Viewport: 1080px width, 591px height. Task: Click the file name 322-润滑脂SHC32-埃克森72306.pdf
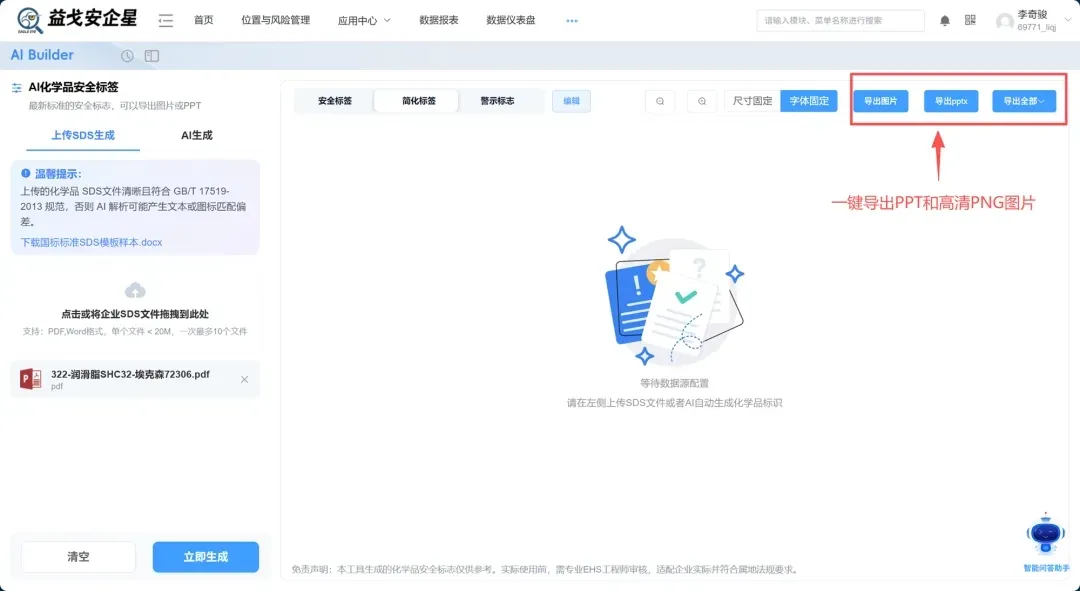click(130, 374)
